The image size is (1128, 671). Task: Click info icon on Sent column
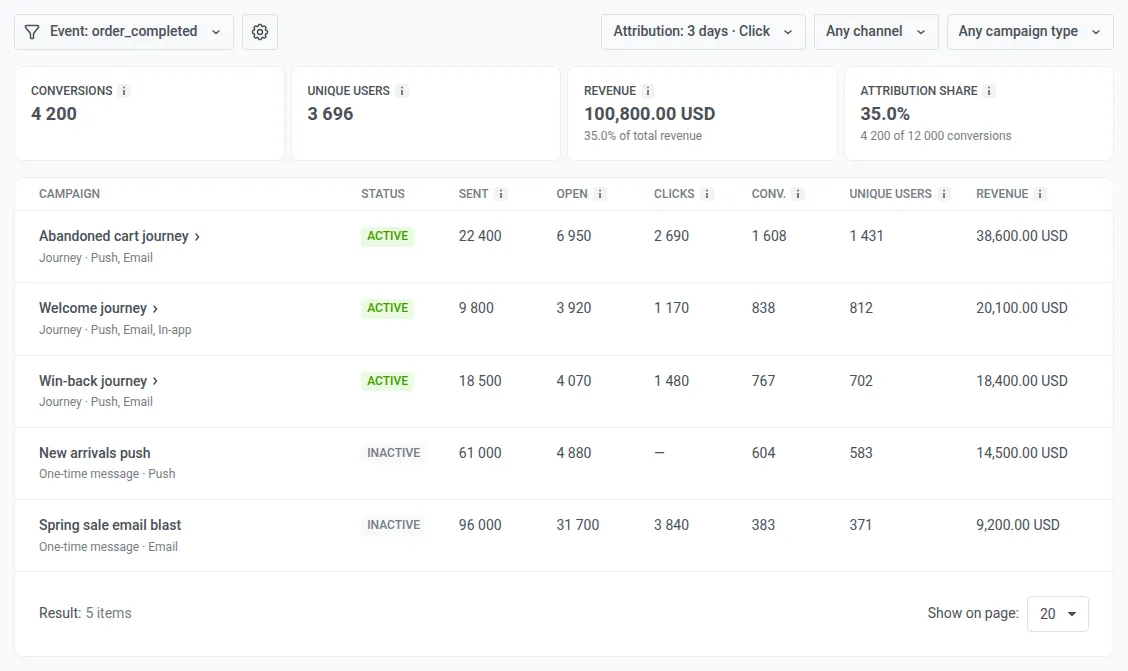click(501, 193)
